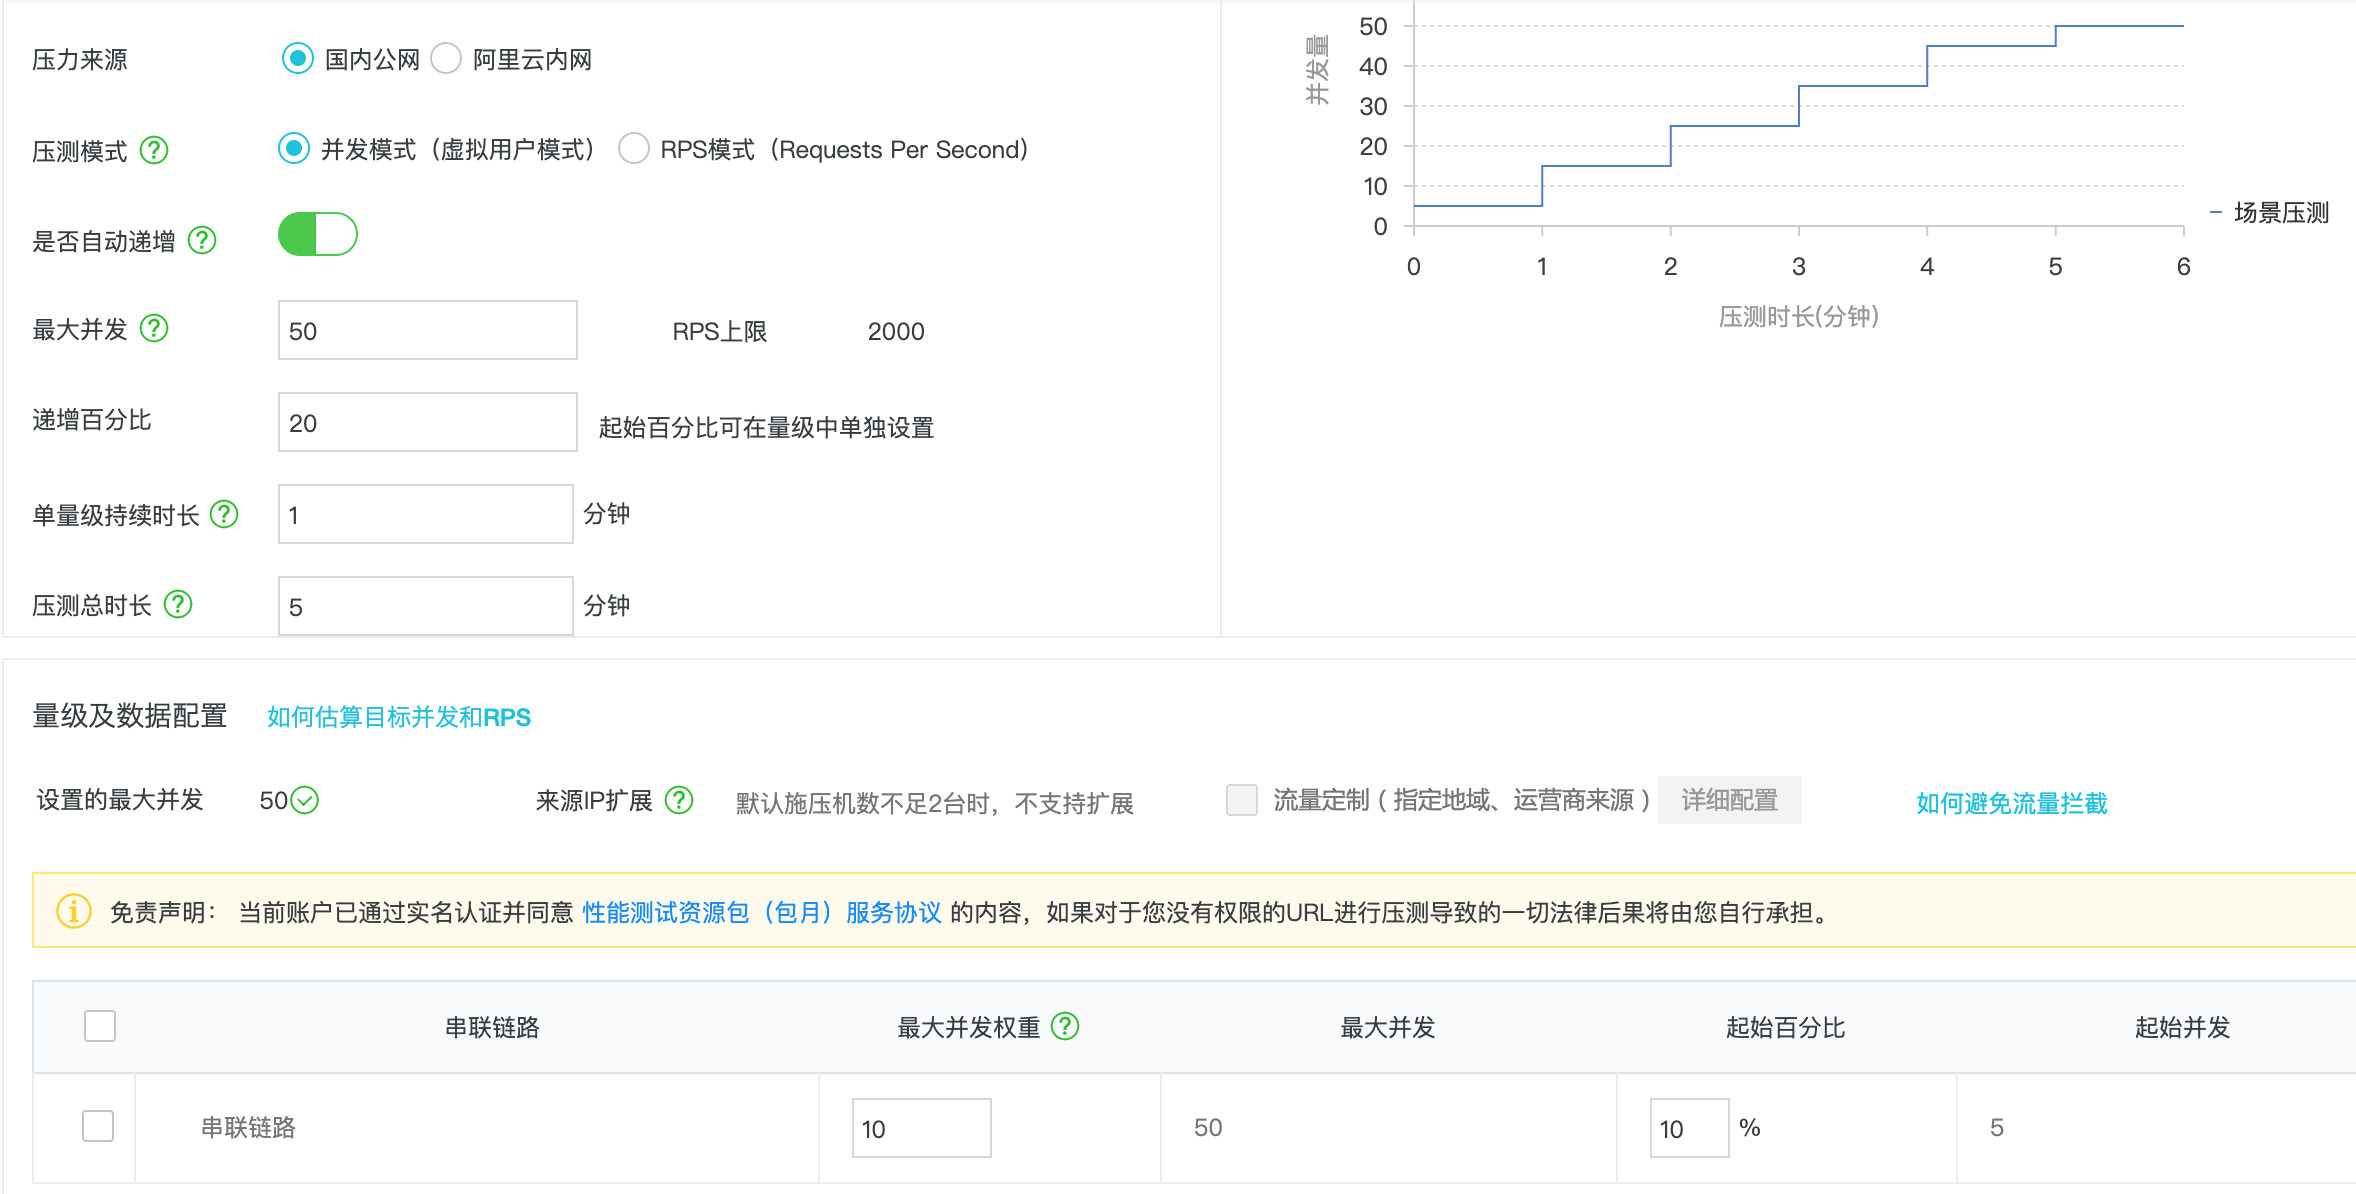Click 场景压测 legend in the chart
This screenshot has height=1194, width=2356.
click(x=2279, y=212)
